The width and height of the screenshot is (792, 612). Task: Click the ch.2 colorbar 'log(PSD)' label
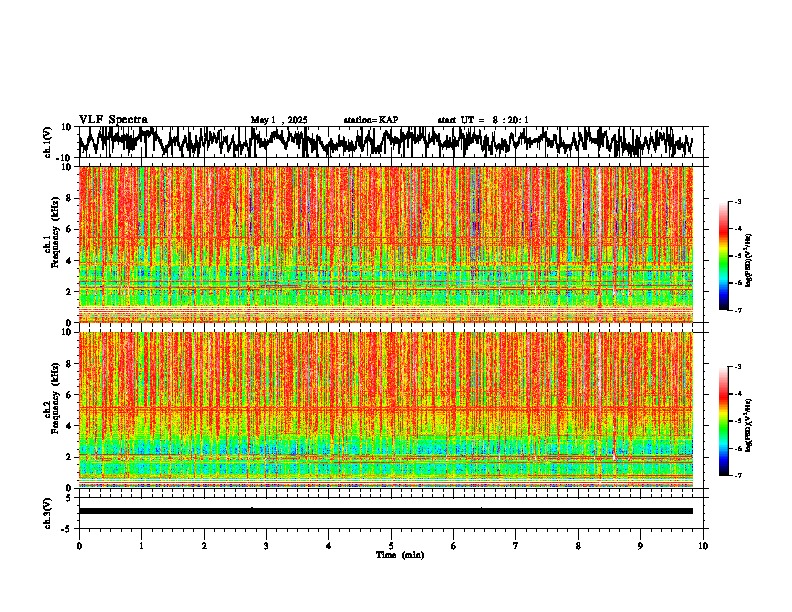[748, 425]
